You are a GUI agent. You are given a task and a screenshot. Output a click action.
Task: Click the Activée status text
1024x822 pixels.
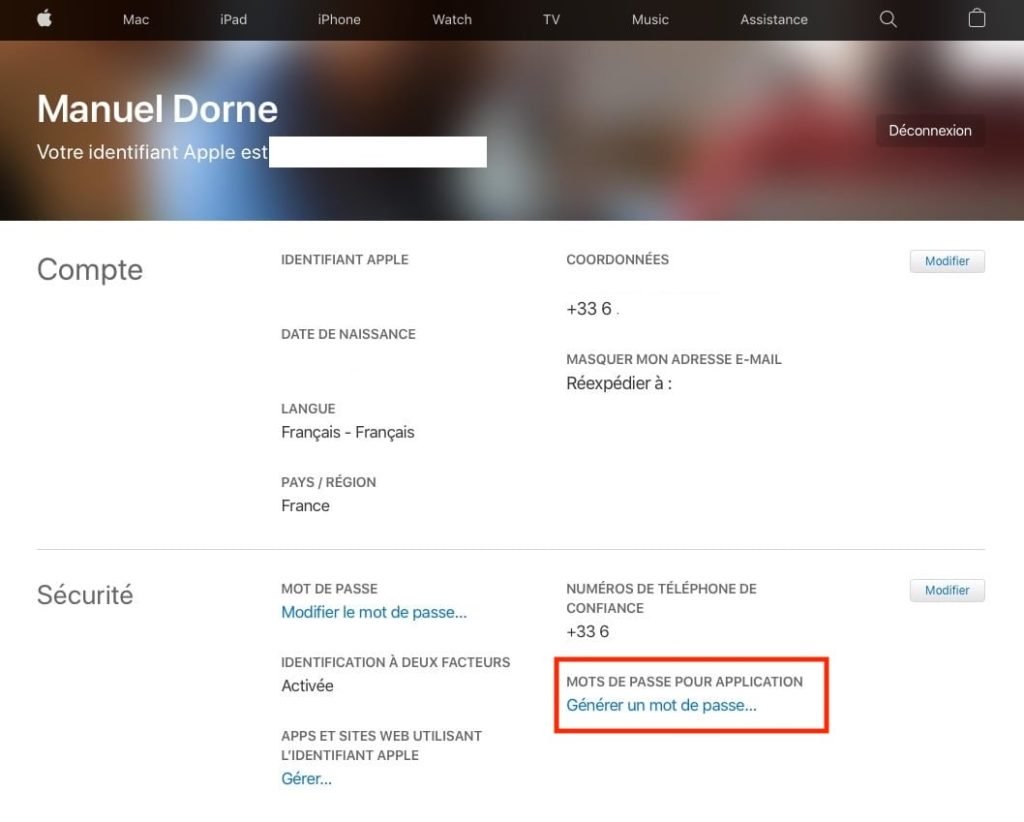pos(307,686)
